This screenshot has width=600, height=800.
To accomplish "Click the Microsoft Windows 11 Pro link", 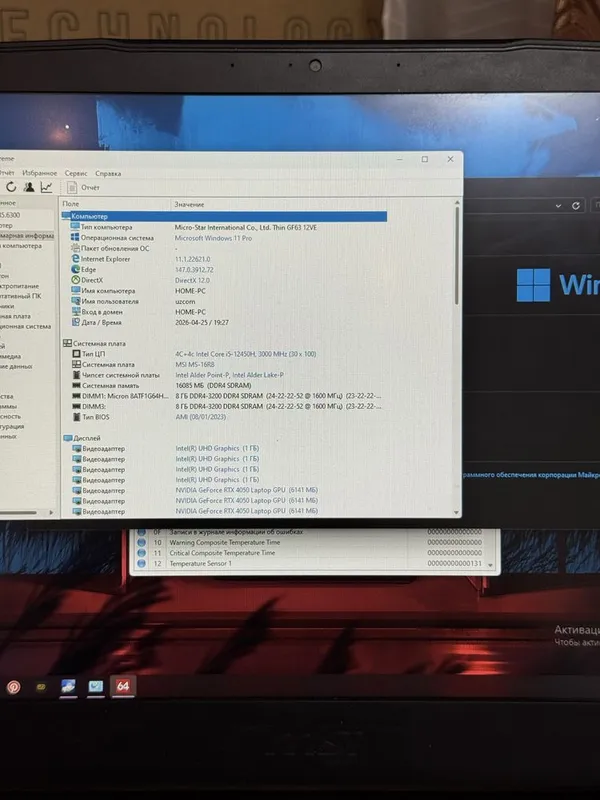I will pyautogui.click(x=213, y=238).
